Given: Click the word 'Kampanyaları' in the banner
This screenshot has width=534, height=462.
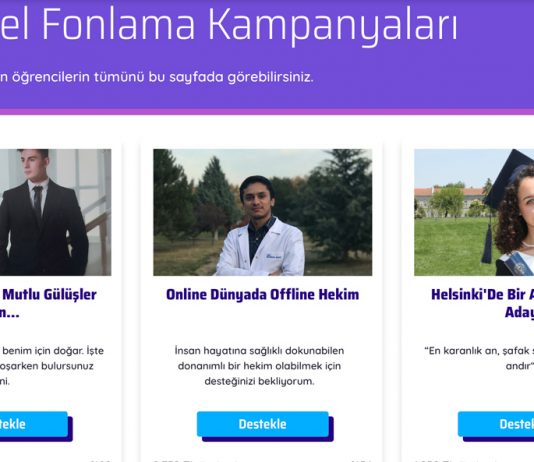Looking at the screenshot, I should (332, 26).
